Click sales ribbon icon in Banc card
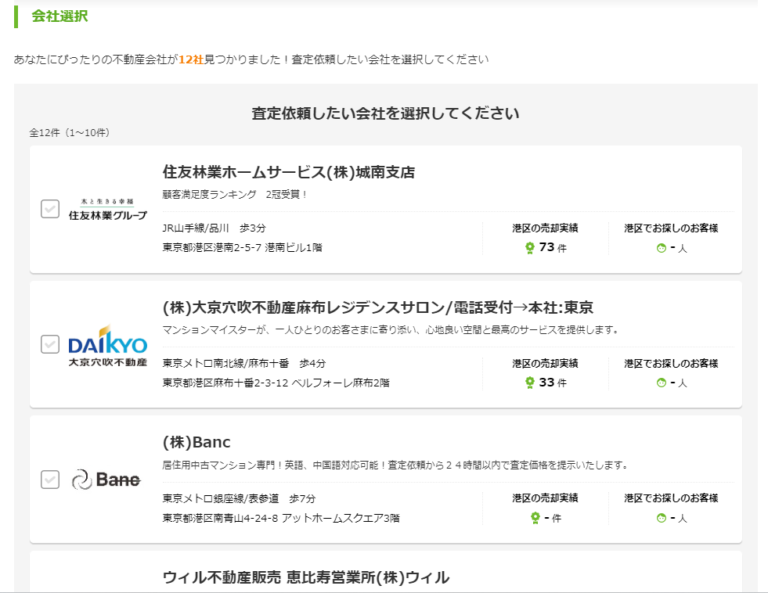 coord(535,518)
